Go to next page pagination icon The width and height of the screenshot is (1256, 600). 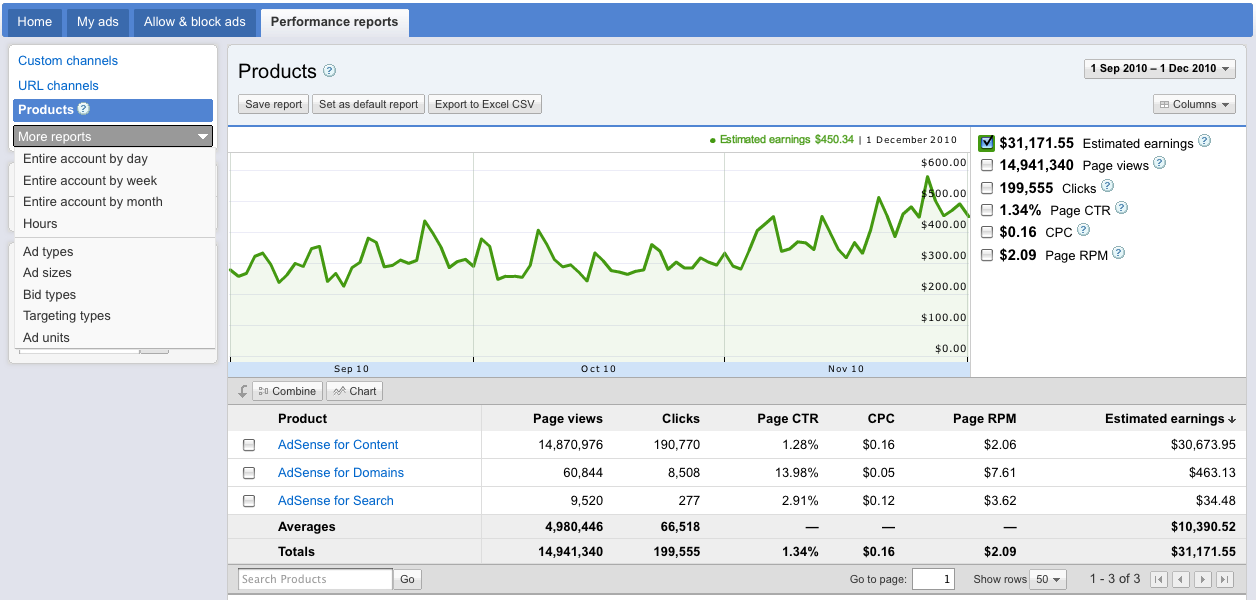[x=1203, y=579]
